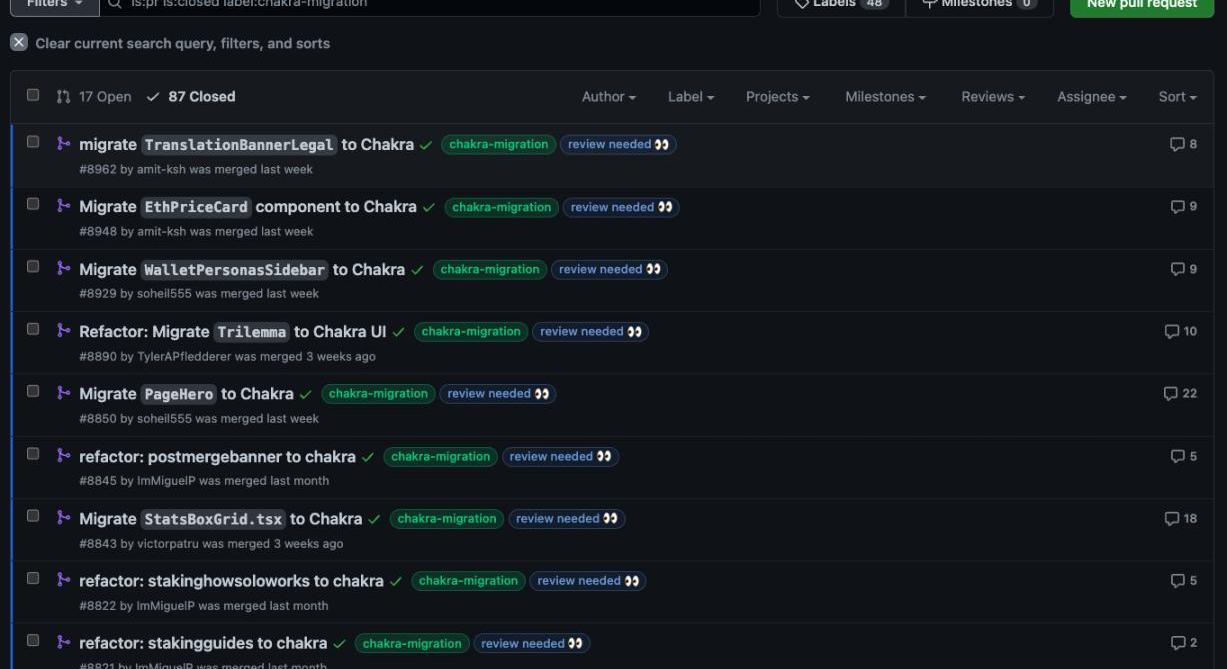
Task: Open PR Refactor: Migrate Trilemma to Chakra UI
Action: pos(233,332)
